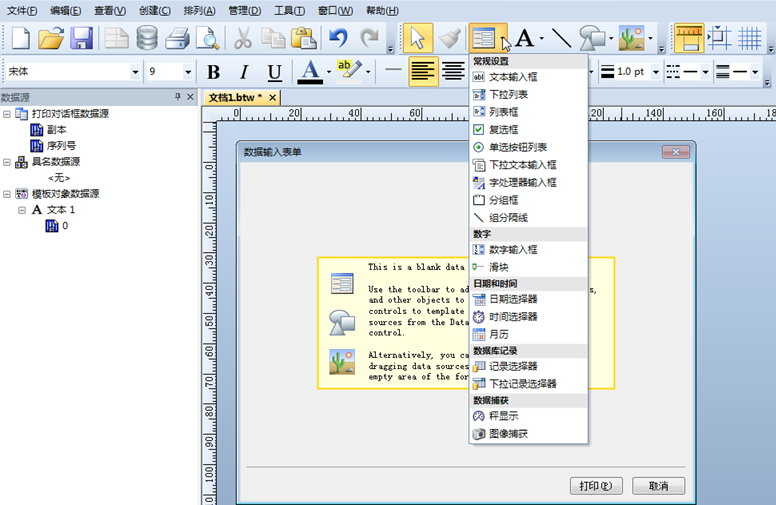Enable center text alignment
The height and width of the screenshot is (505, 776).
click(x=453, y=72)
